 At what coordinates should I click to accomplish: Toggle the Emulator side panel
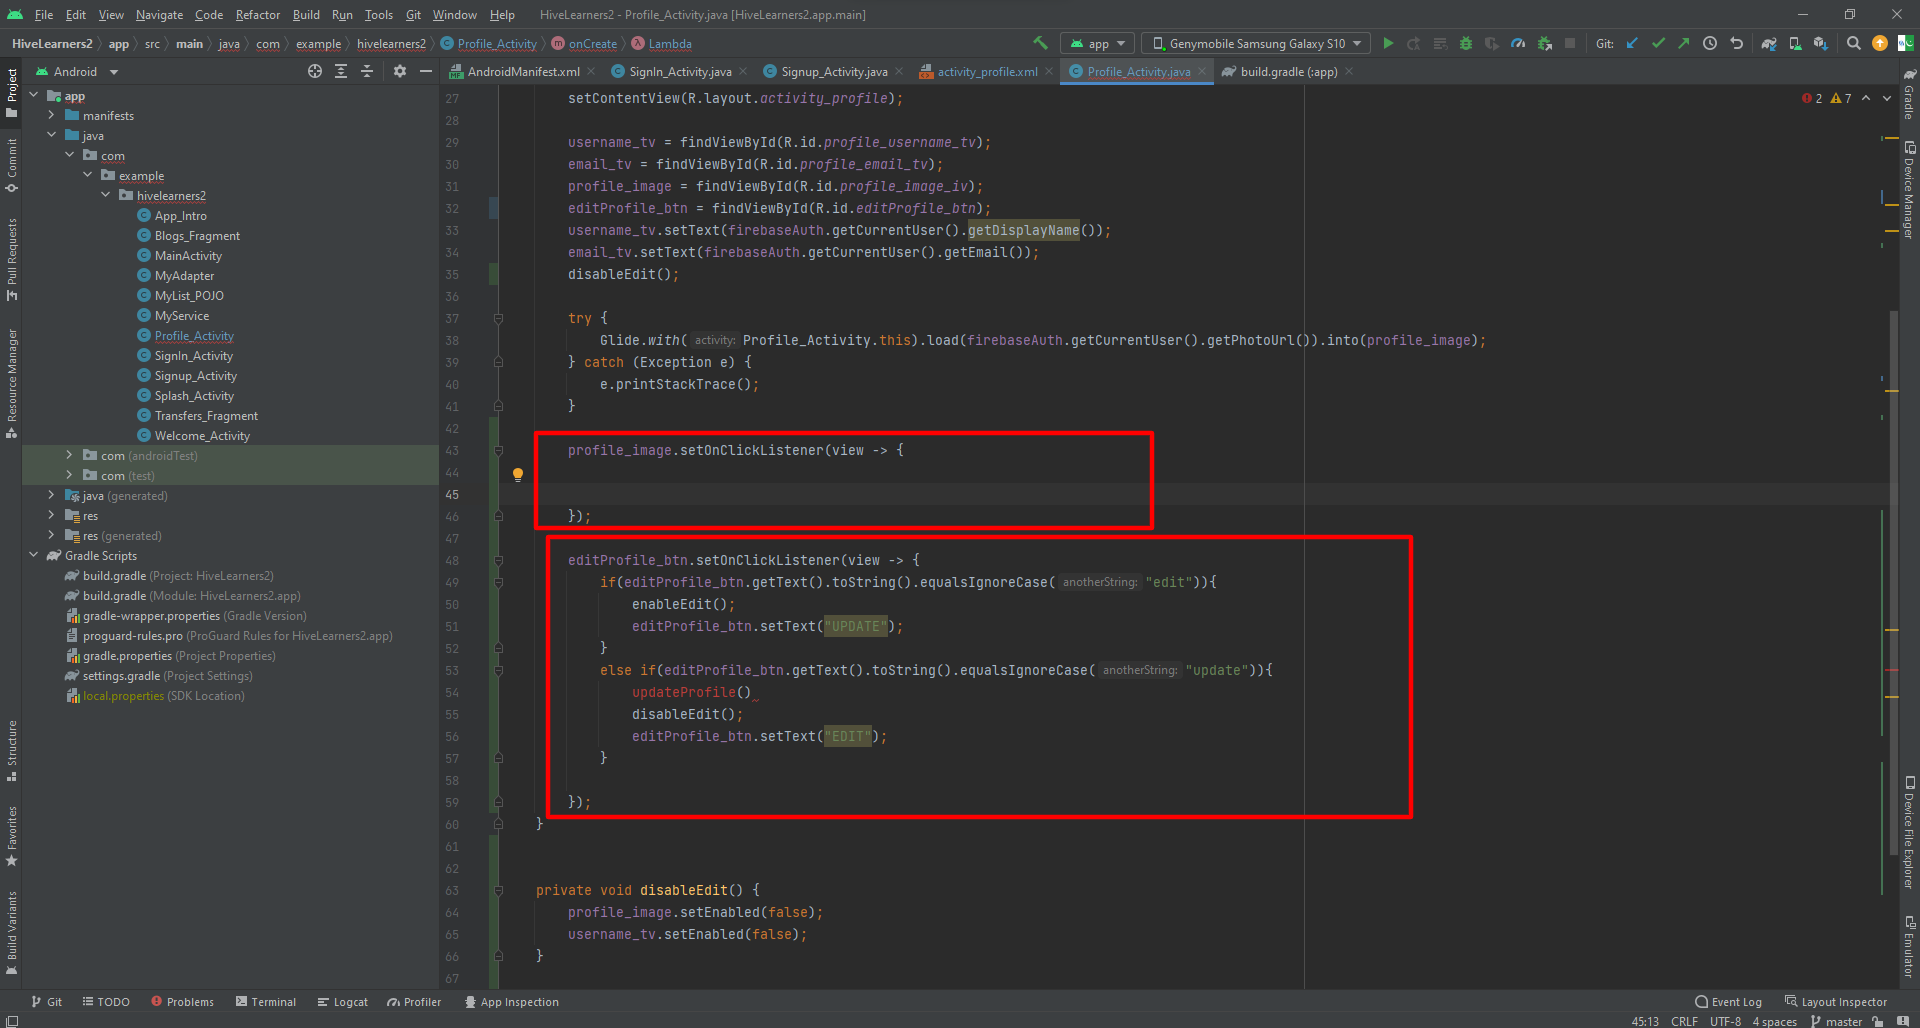[1909, 945]
